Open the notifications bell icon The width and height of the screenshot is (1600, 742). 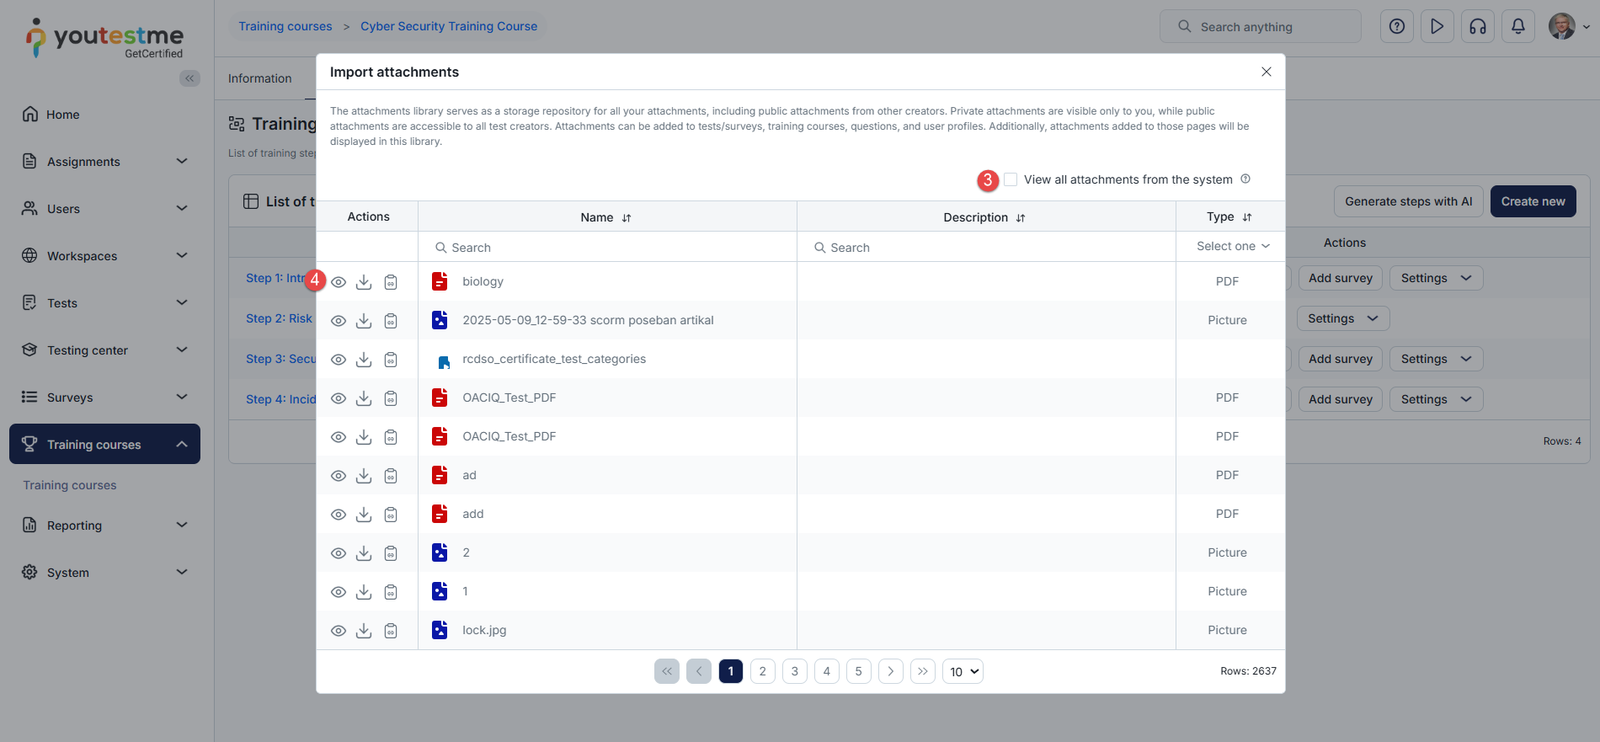[x=1518, y=27]
